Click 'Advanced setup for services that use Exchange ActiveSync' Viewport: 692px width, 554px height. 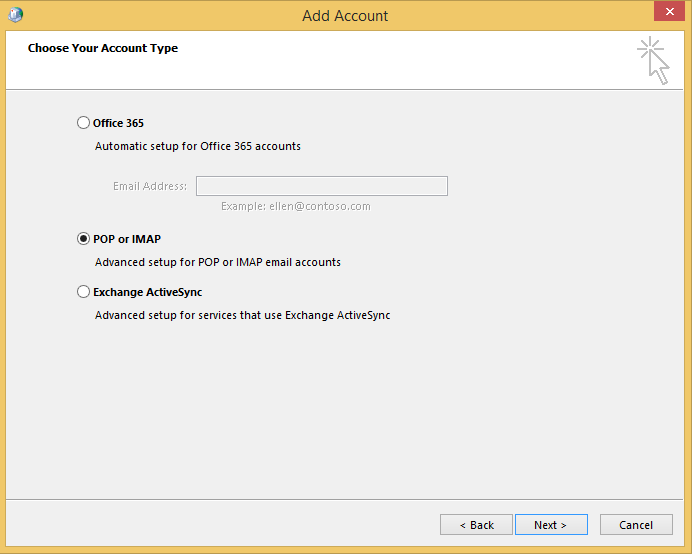(x=243, y=315)
